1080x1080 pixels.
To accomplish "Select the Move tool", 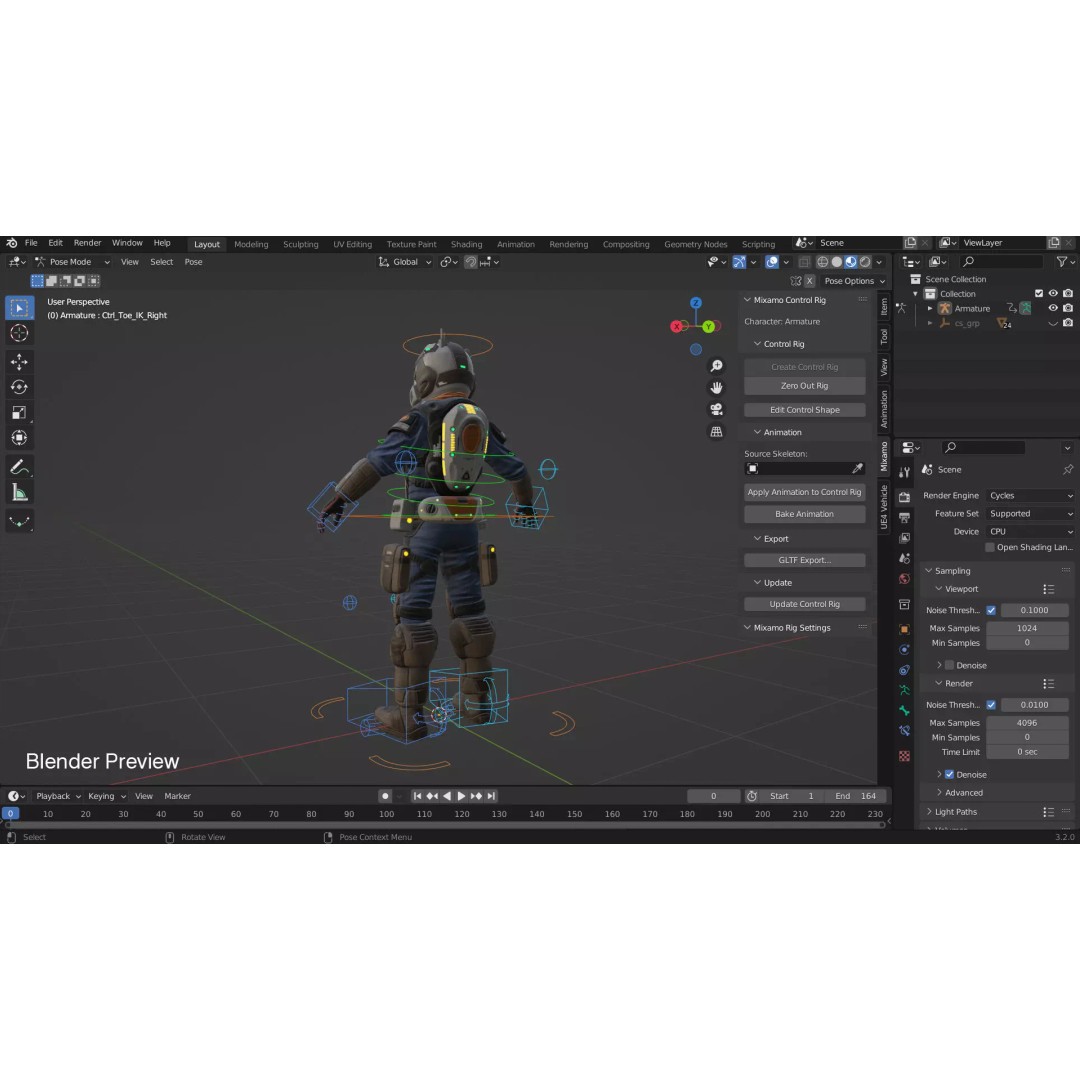I will (x=19, y=362).
